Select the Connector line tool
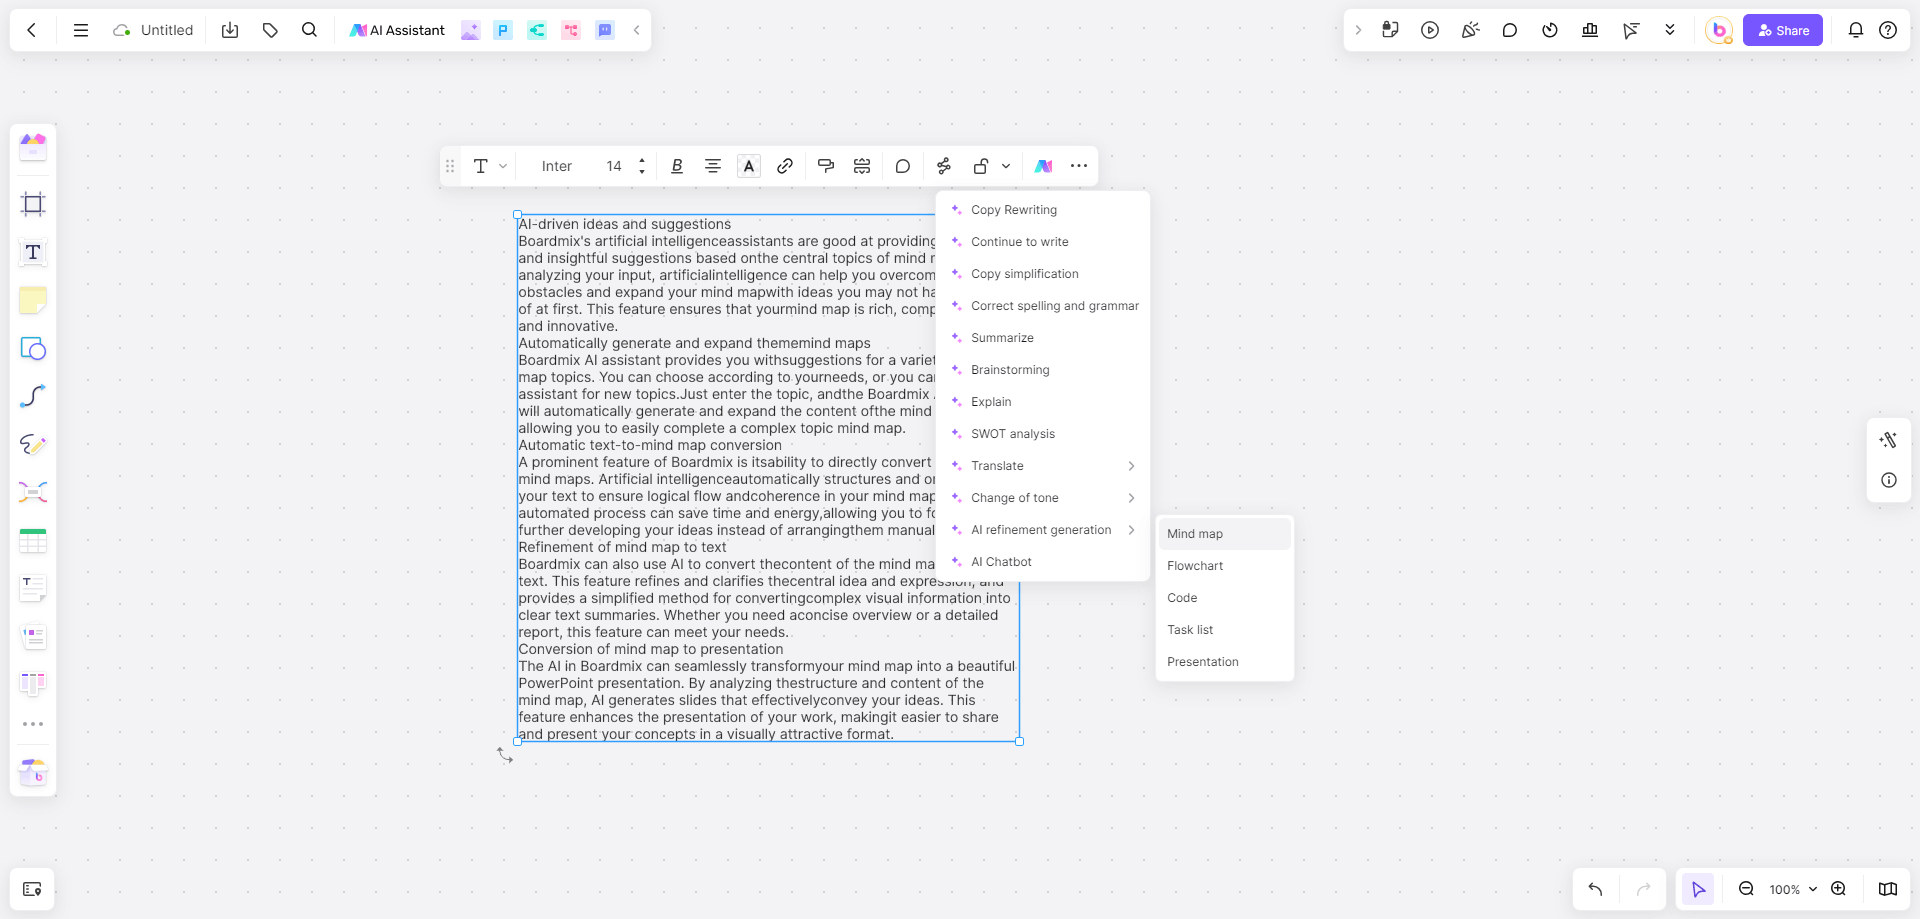This screenshot has width=1920, height=919. pyautogui.click(x=33, y=396)
